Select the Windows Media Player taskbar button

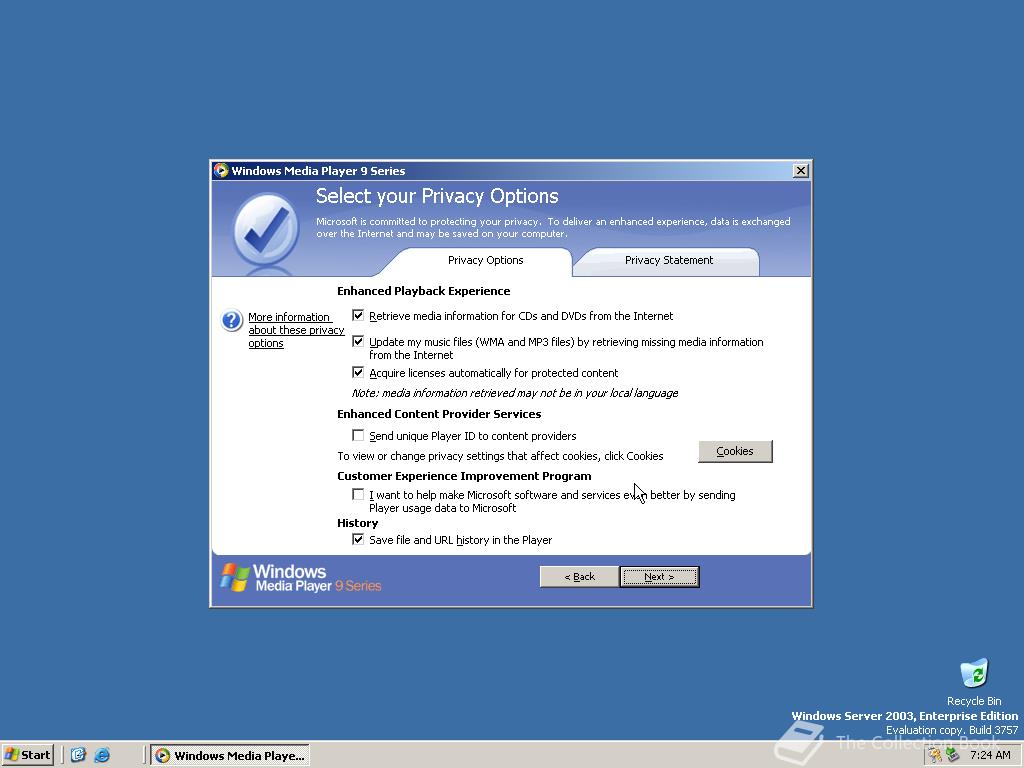point(230,756)
